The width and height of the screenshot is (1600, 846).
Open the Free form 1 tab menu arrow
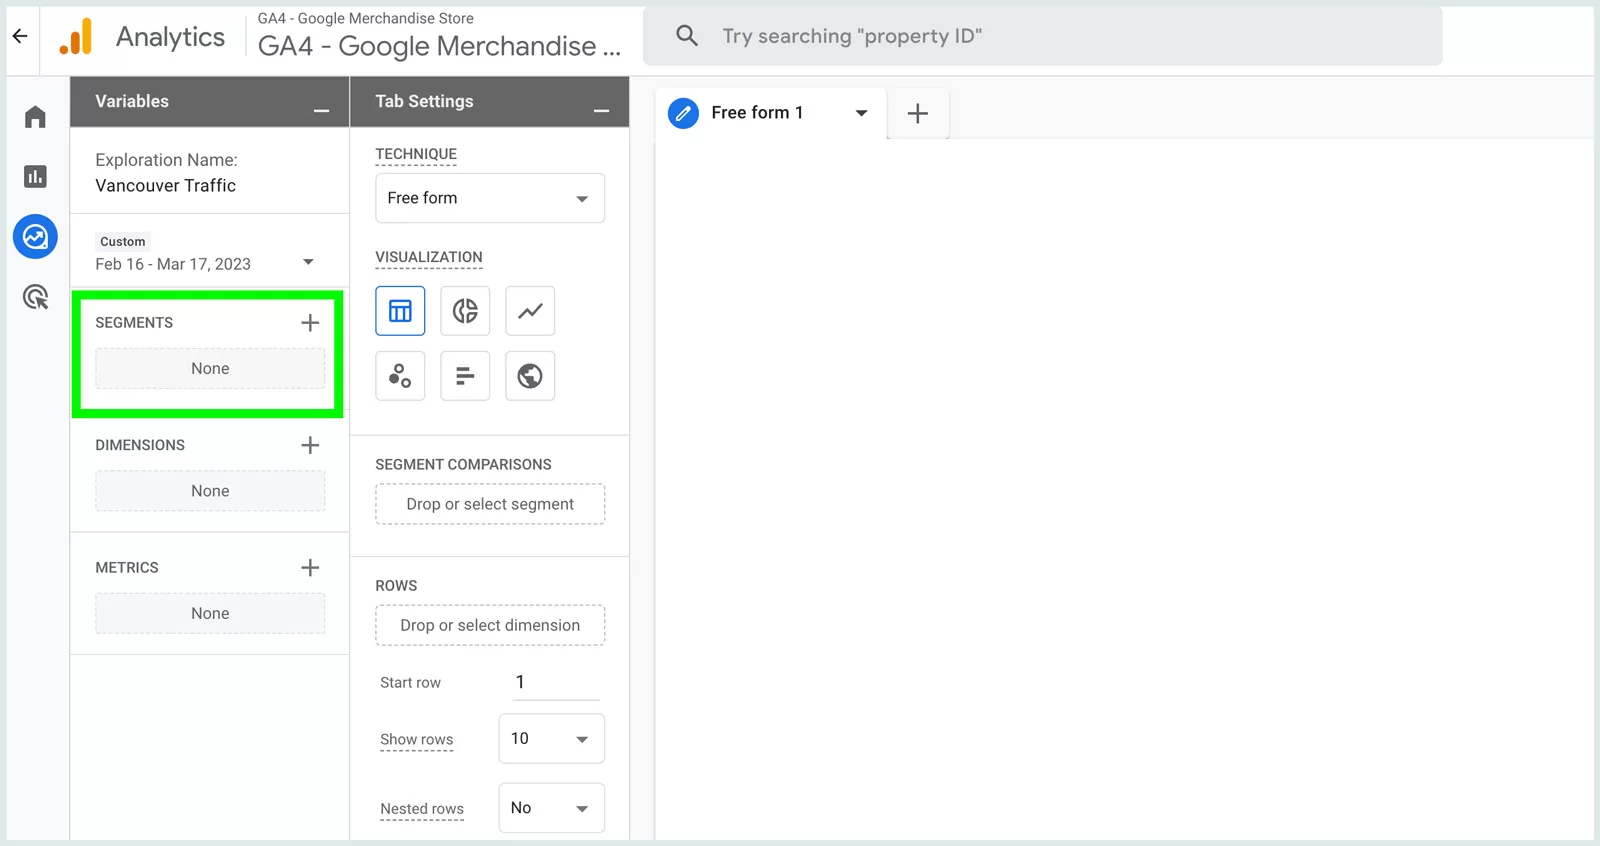click(861, 113)
